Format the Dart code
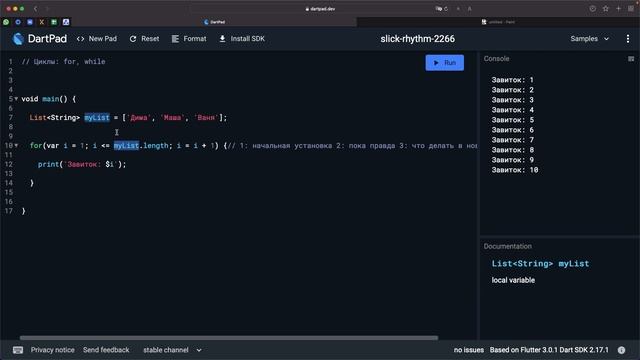The height and width of the screenshot is (360, 640). coord(189,39)
